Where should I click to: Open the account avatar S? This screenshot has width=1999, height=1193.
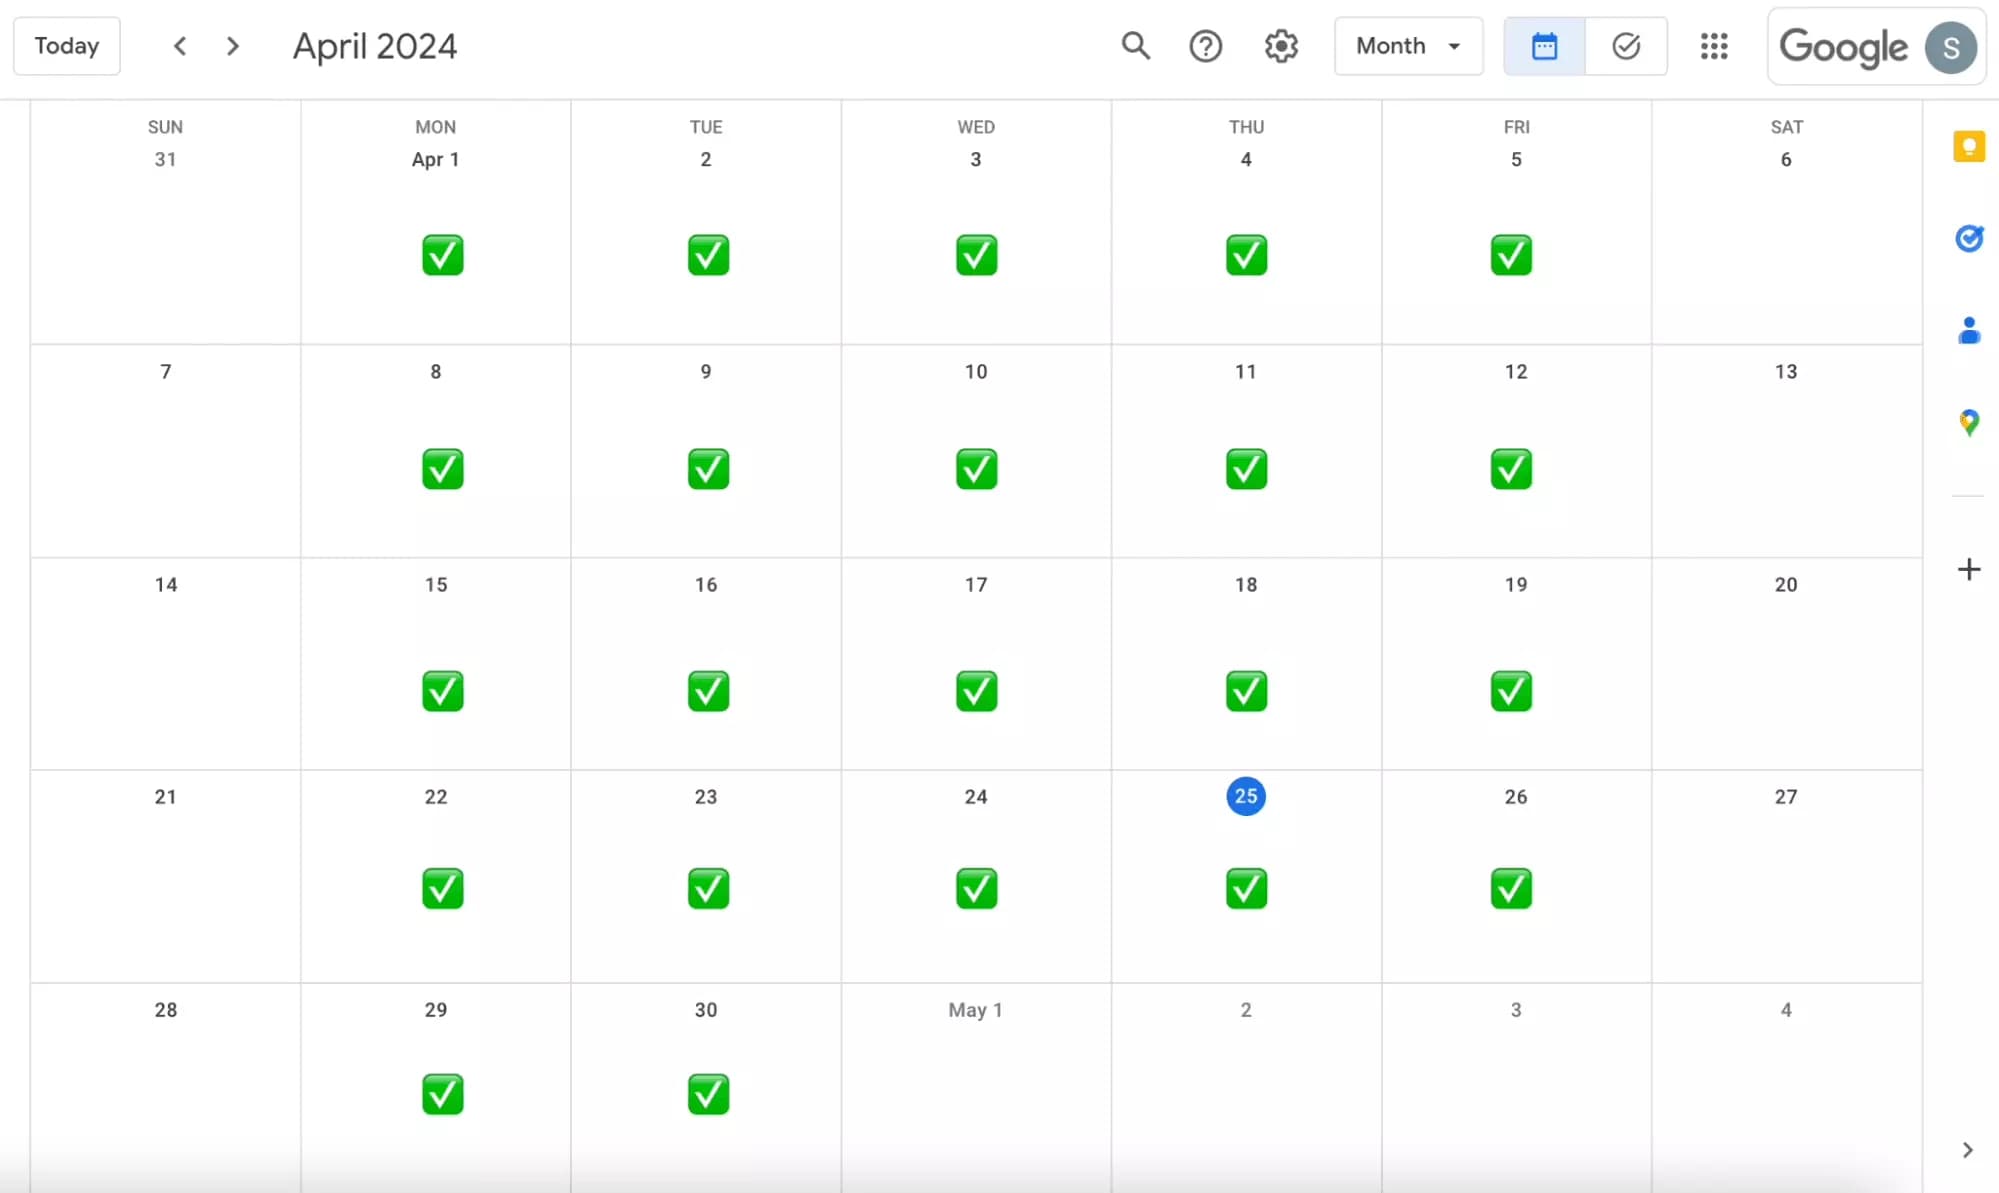1950,47
